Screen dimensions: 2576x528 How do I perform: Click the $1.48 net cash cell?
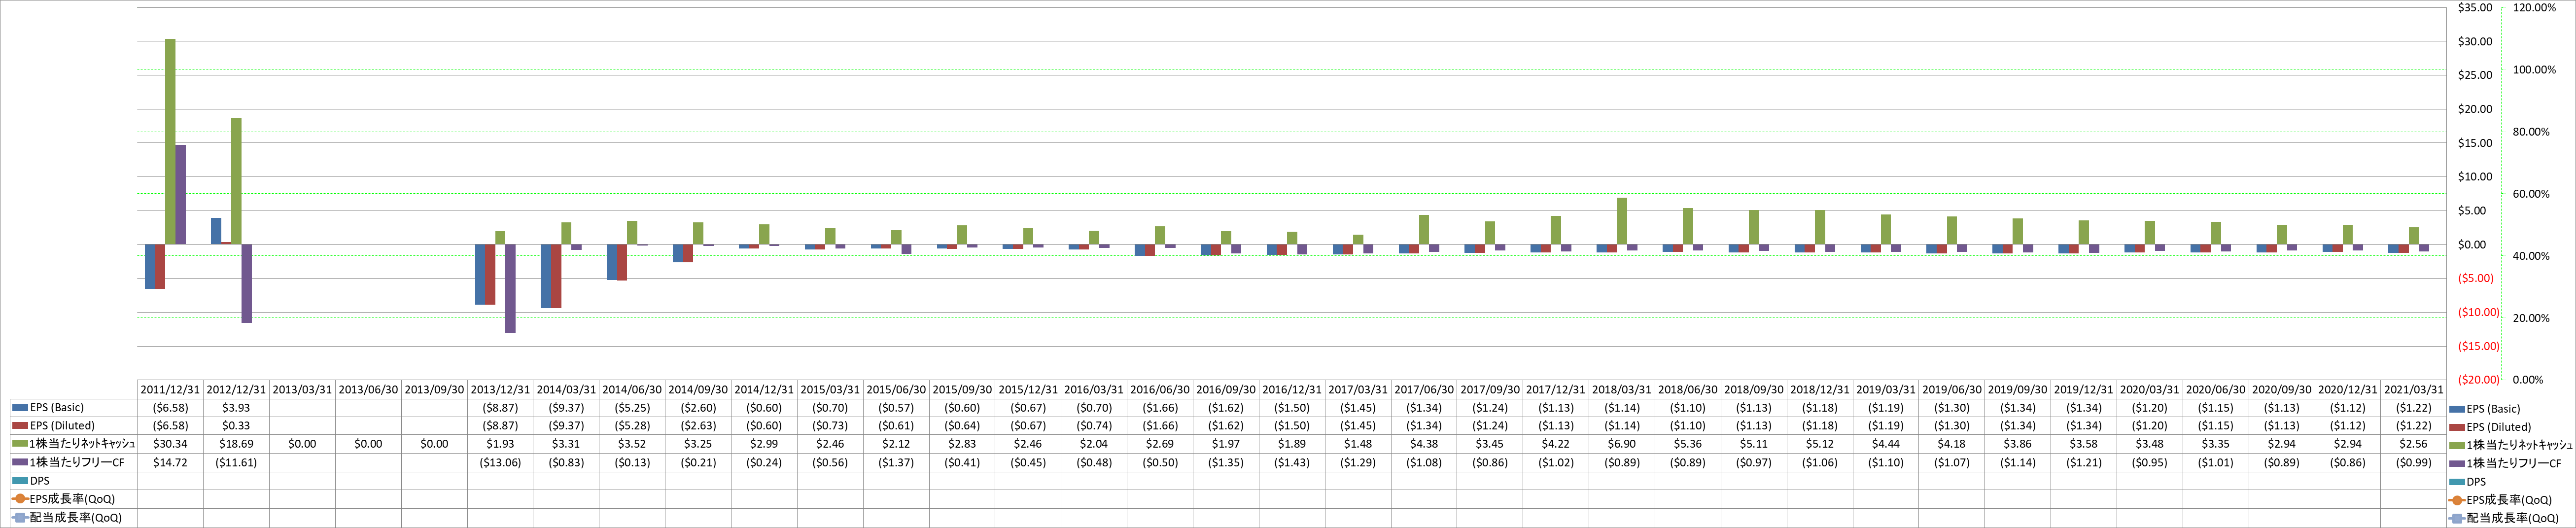click(x=1358, y=444)
